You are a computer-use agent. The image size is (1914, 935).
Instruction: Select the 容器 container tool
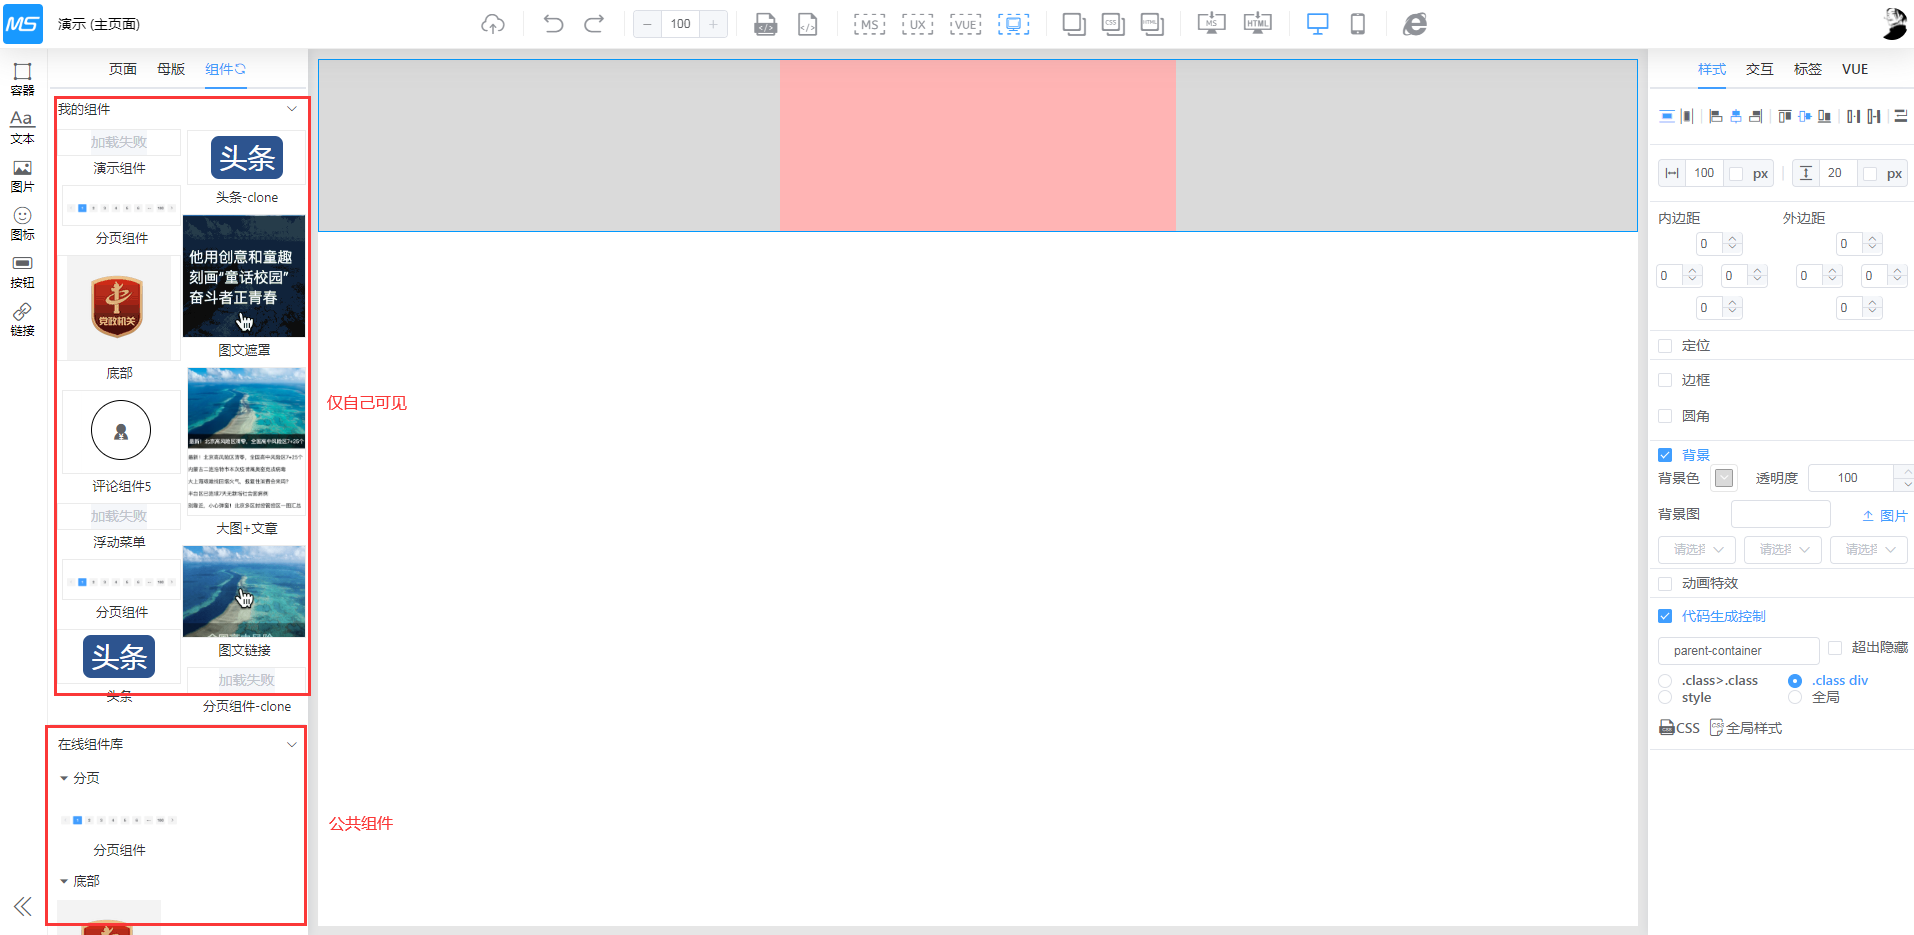pyautogui.click(x=22, y=78)
